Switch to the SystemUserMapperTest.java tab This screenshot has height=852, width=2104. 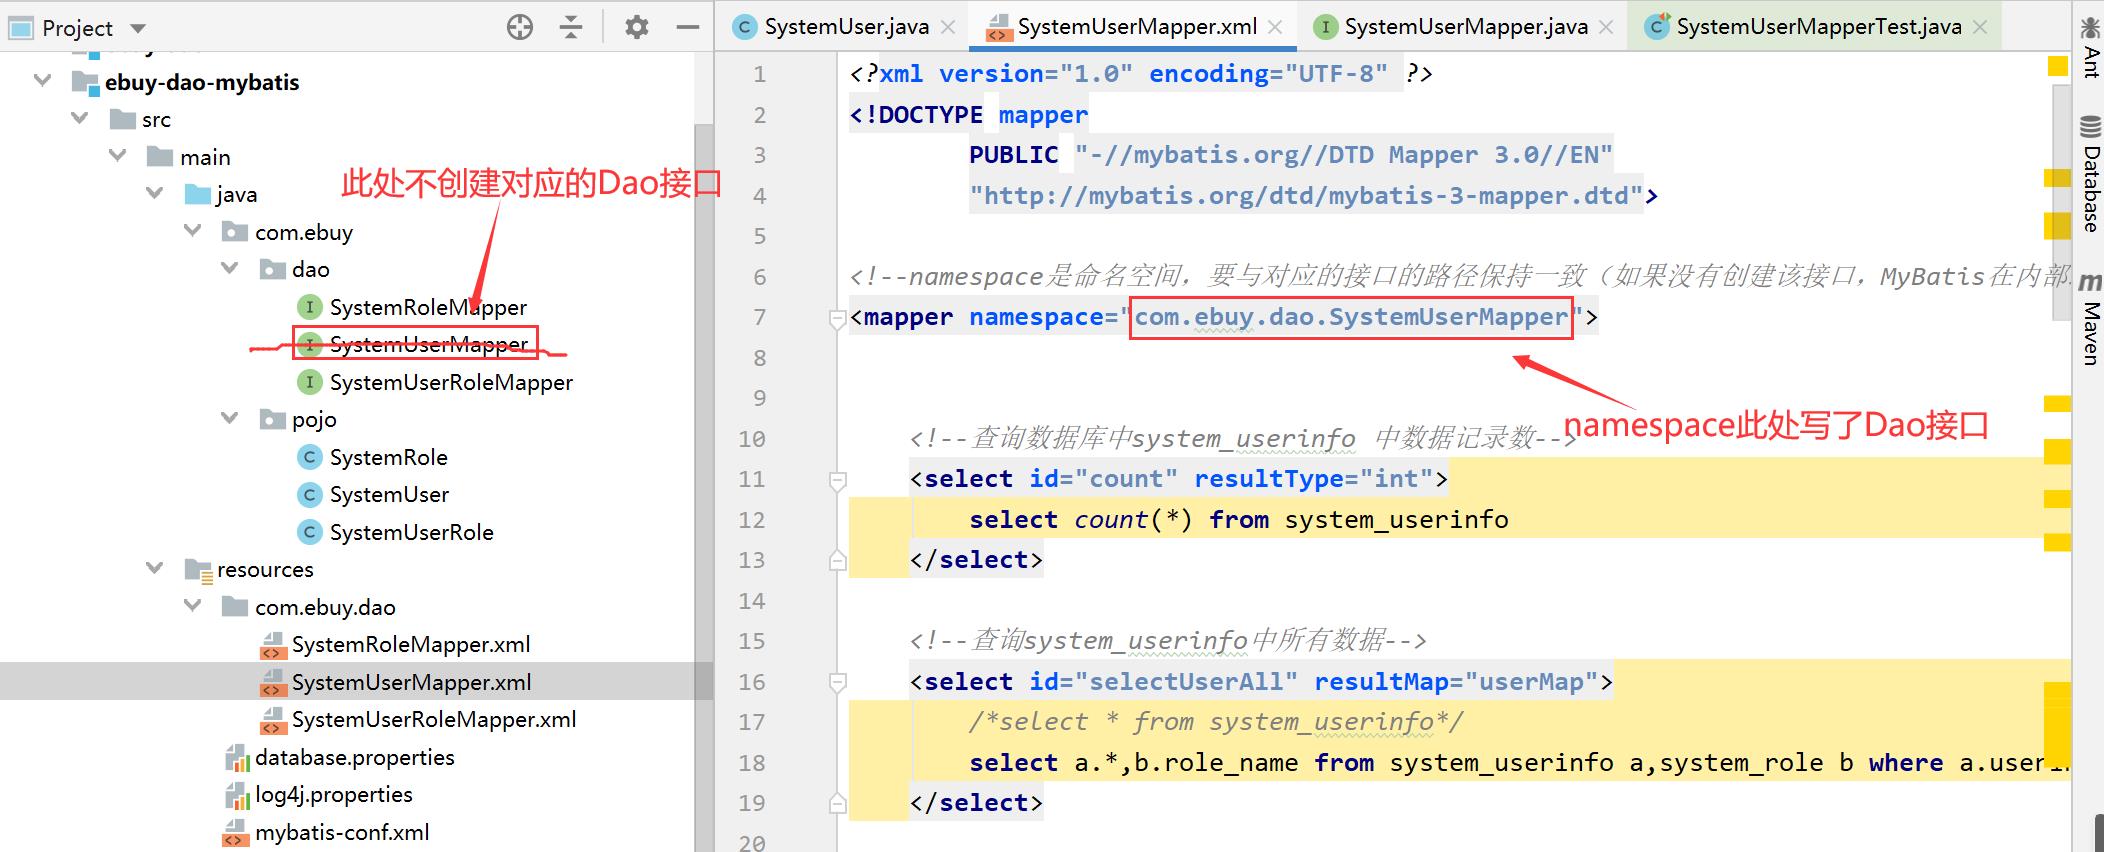pyautogui.click(x=1818, y=27)
